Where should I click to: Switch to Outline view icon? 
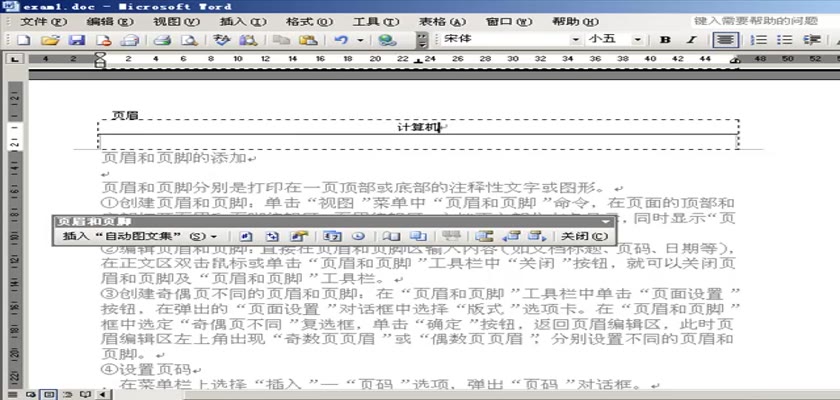point(67,395)
